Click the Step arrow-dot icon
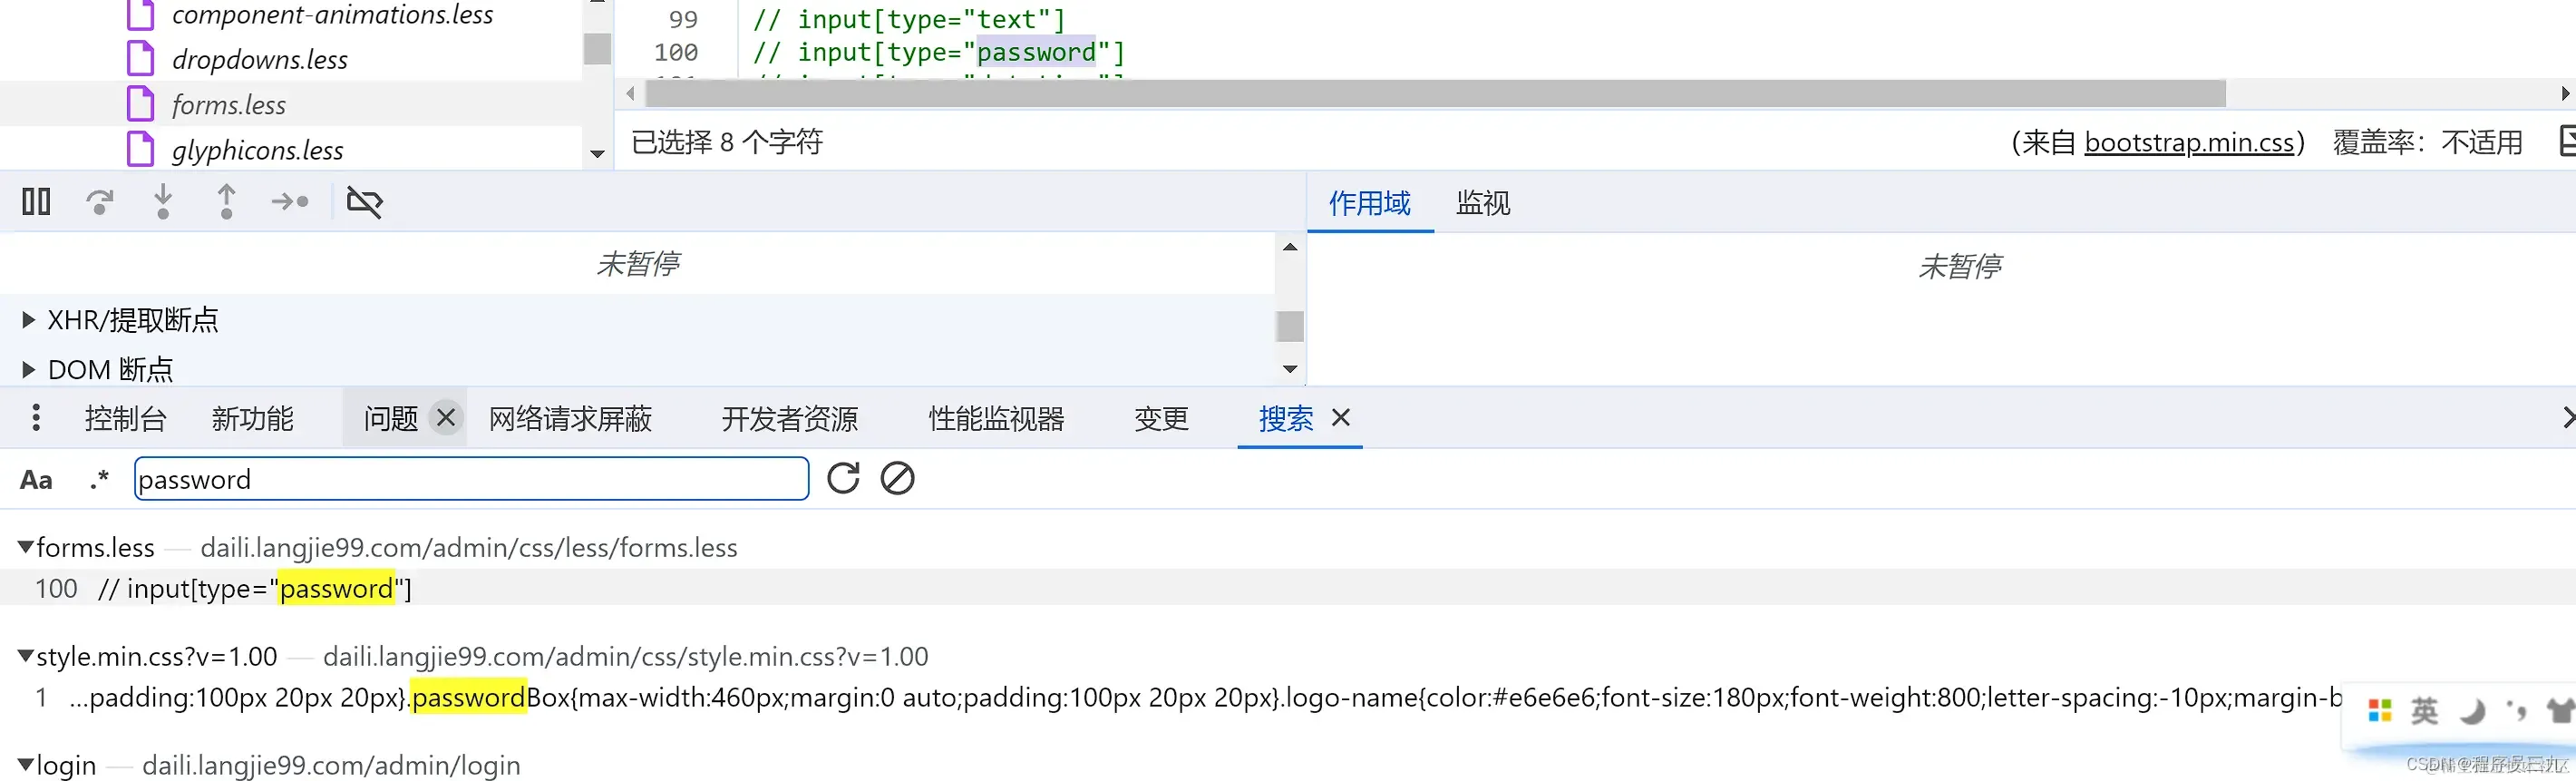This screenshot has height=781, width=2576. (x=290, y=202)
